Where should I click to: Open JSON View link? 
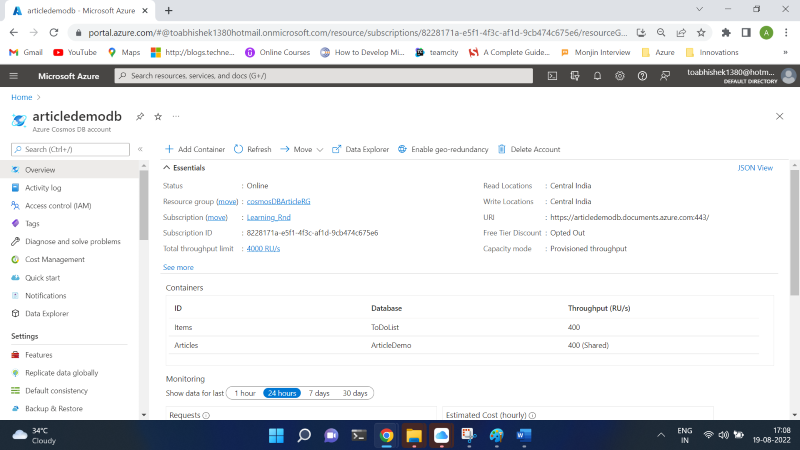(x=755, y=168)
